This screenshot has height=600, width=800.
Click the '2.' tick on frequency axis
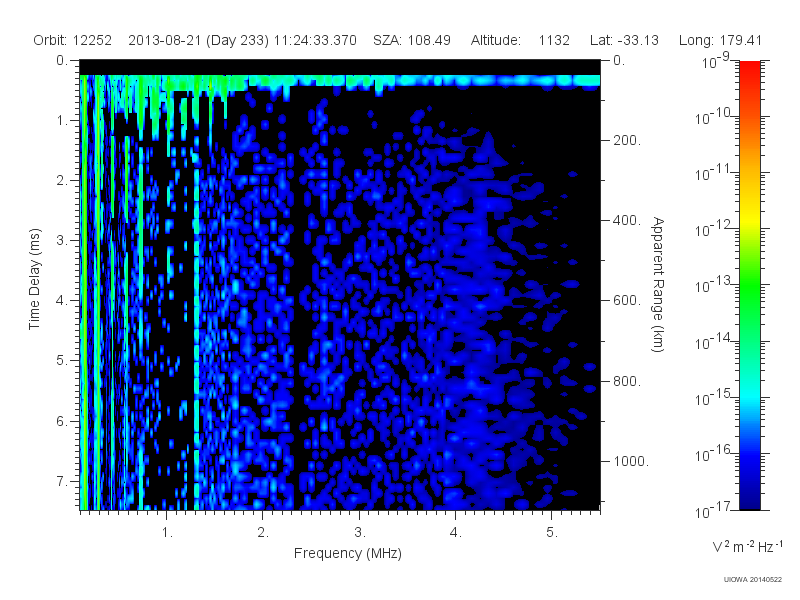[x=263, y=533]
